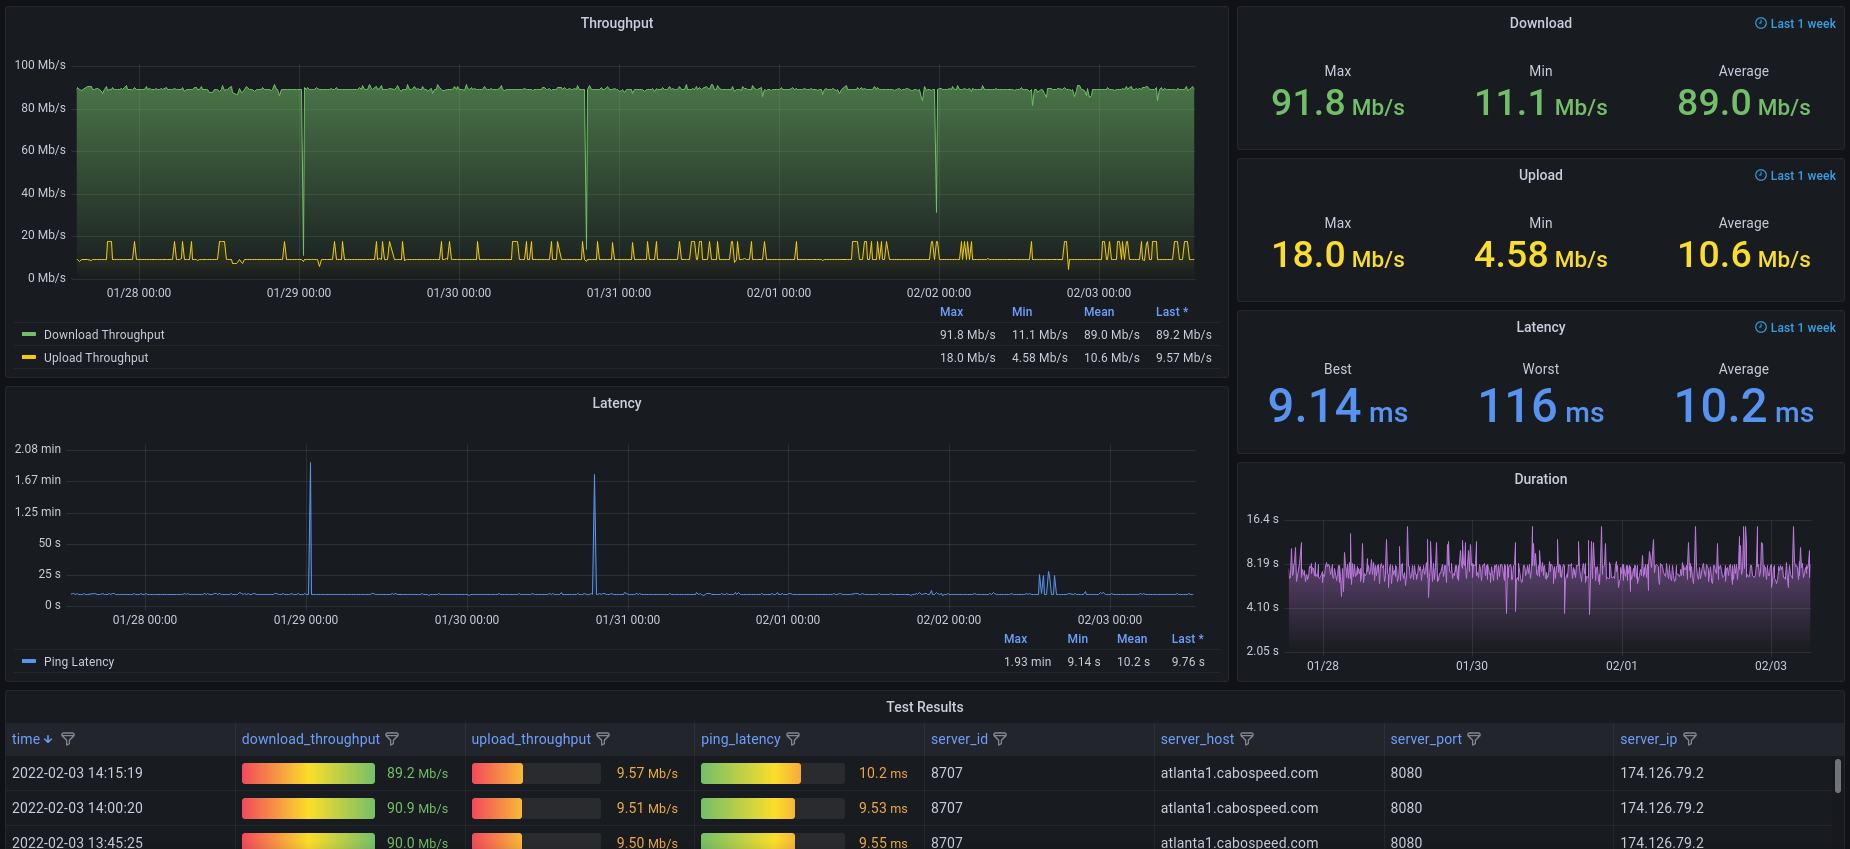Sort Throughput legend by Max
1850x849 pixels.
pyautogui.click(x=951, y=312)
